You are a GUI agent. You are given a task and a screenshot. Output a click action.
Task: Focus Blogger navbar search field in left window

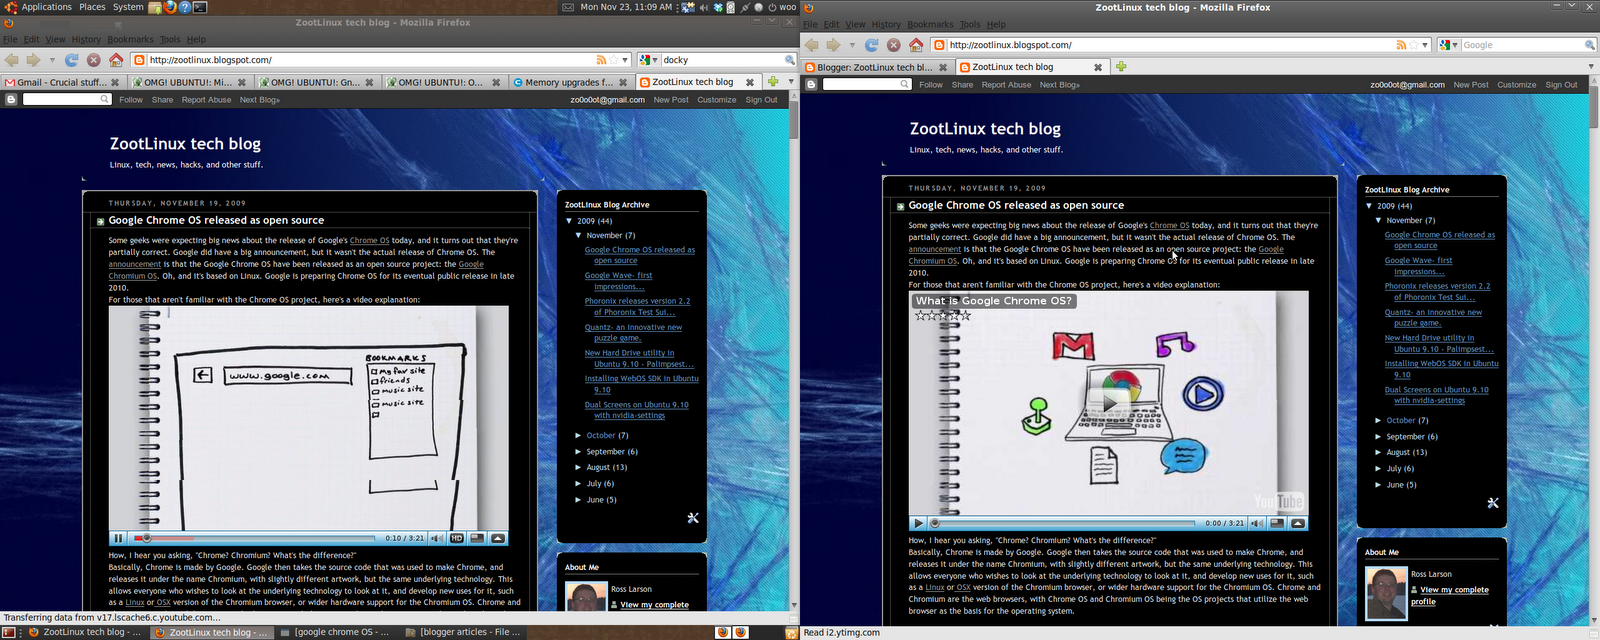pos(66,100)
